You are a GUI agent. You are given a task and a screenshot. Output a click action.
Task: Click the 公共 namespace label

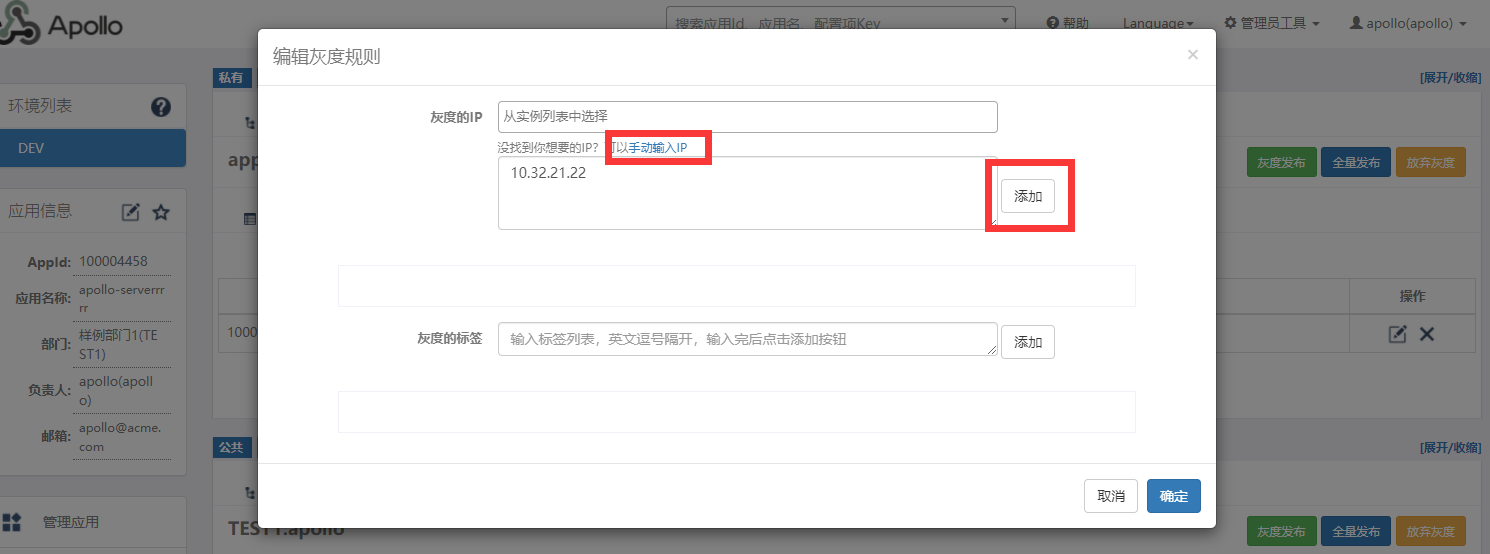click(x=231, y=447)
